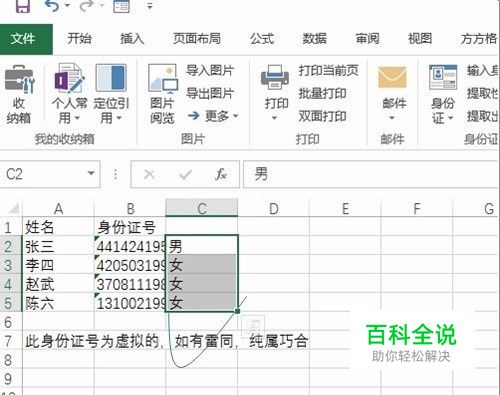Click the Redo arrow icon
Screen dimensions: 500x395
87,5
